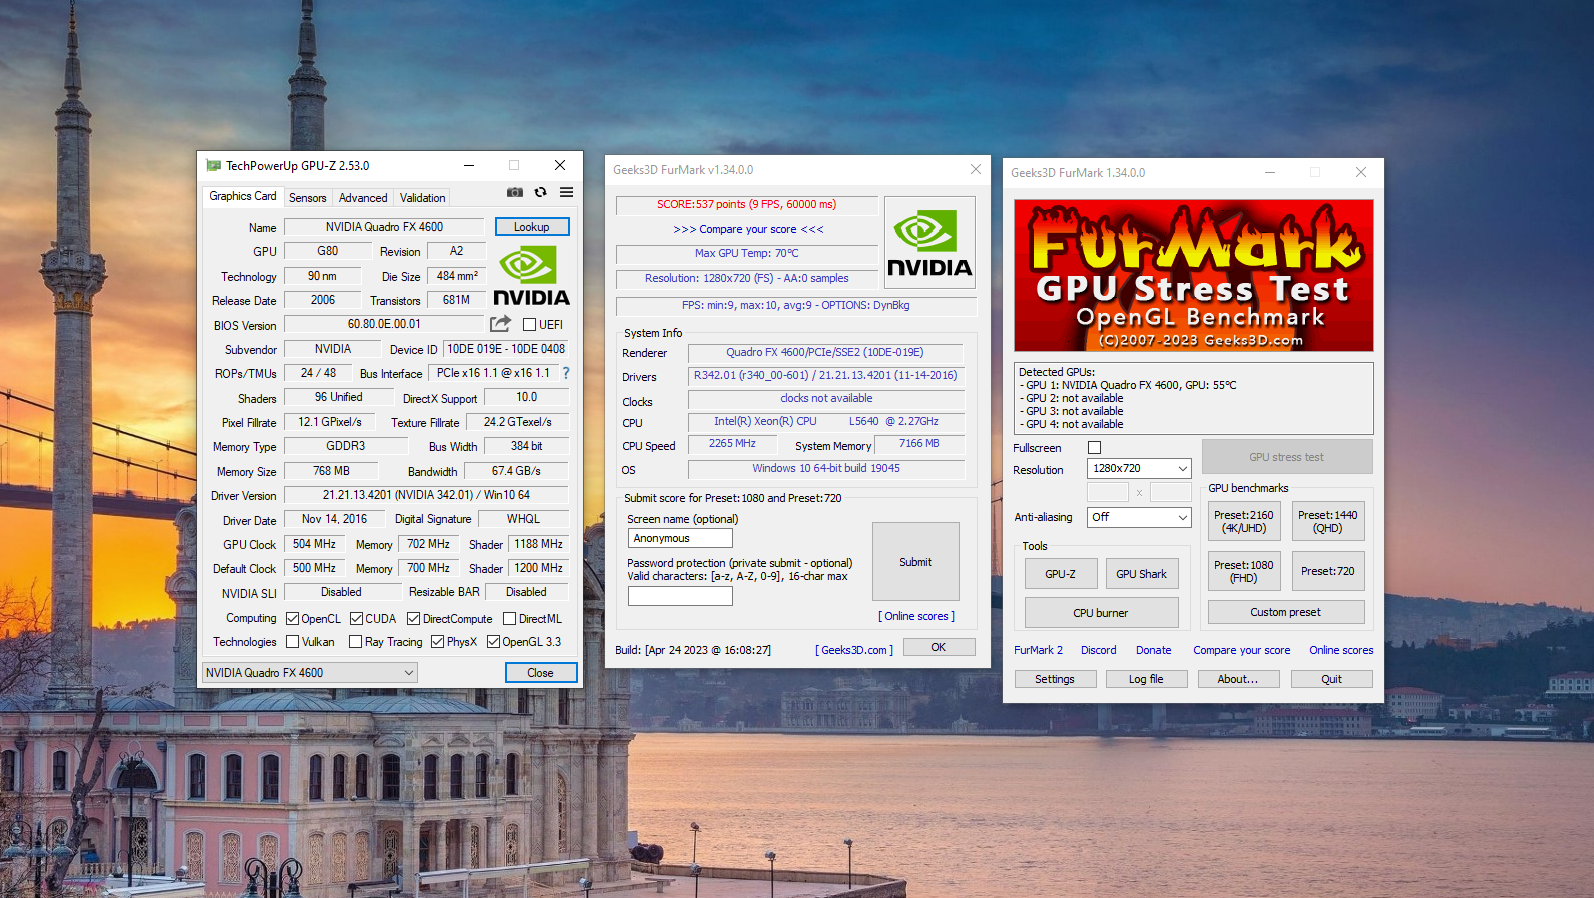Click Online scores link in main FurMark
The height and width of the screenshot is (898, 1594).
(x=1342, y=650)
